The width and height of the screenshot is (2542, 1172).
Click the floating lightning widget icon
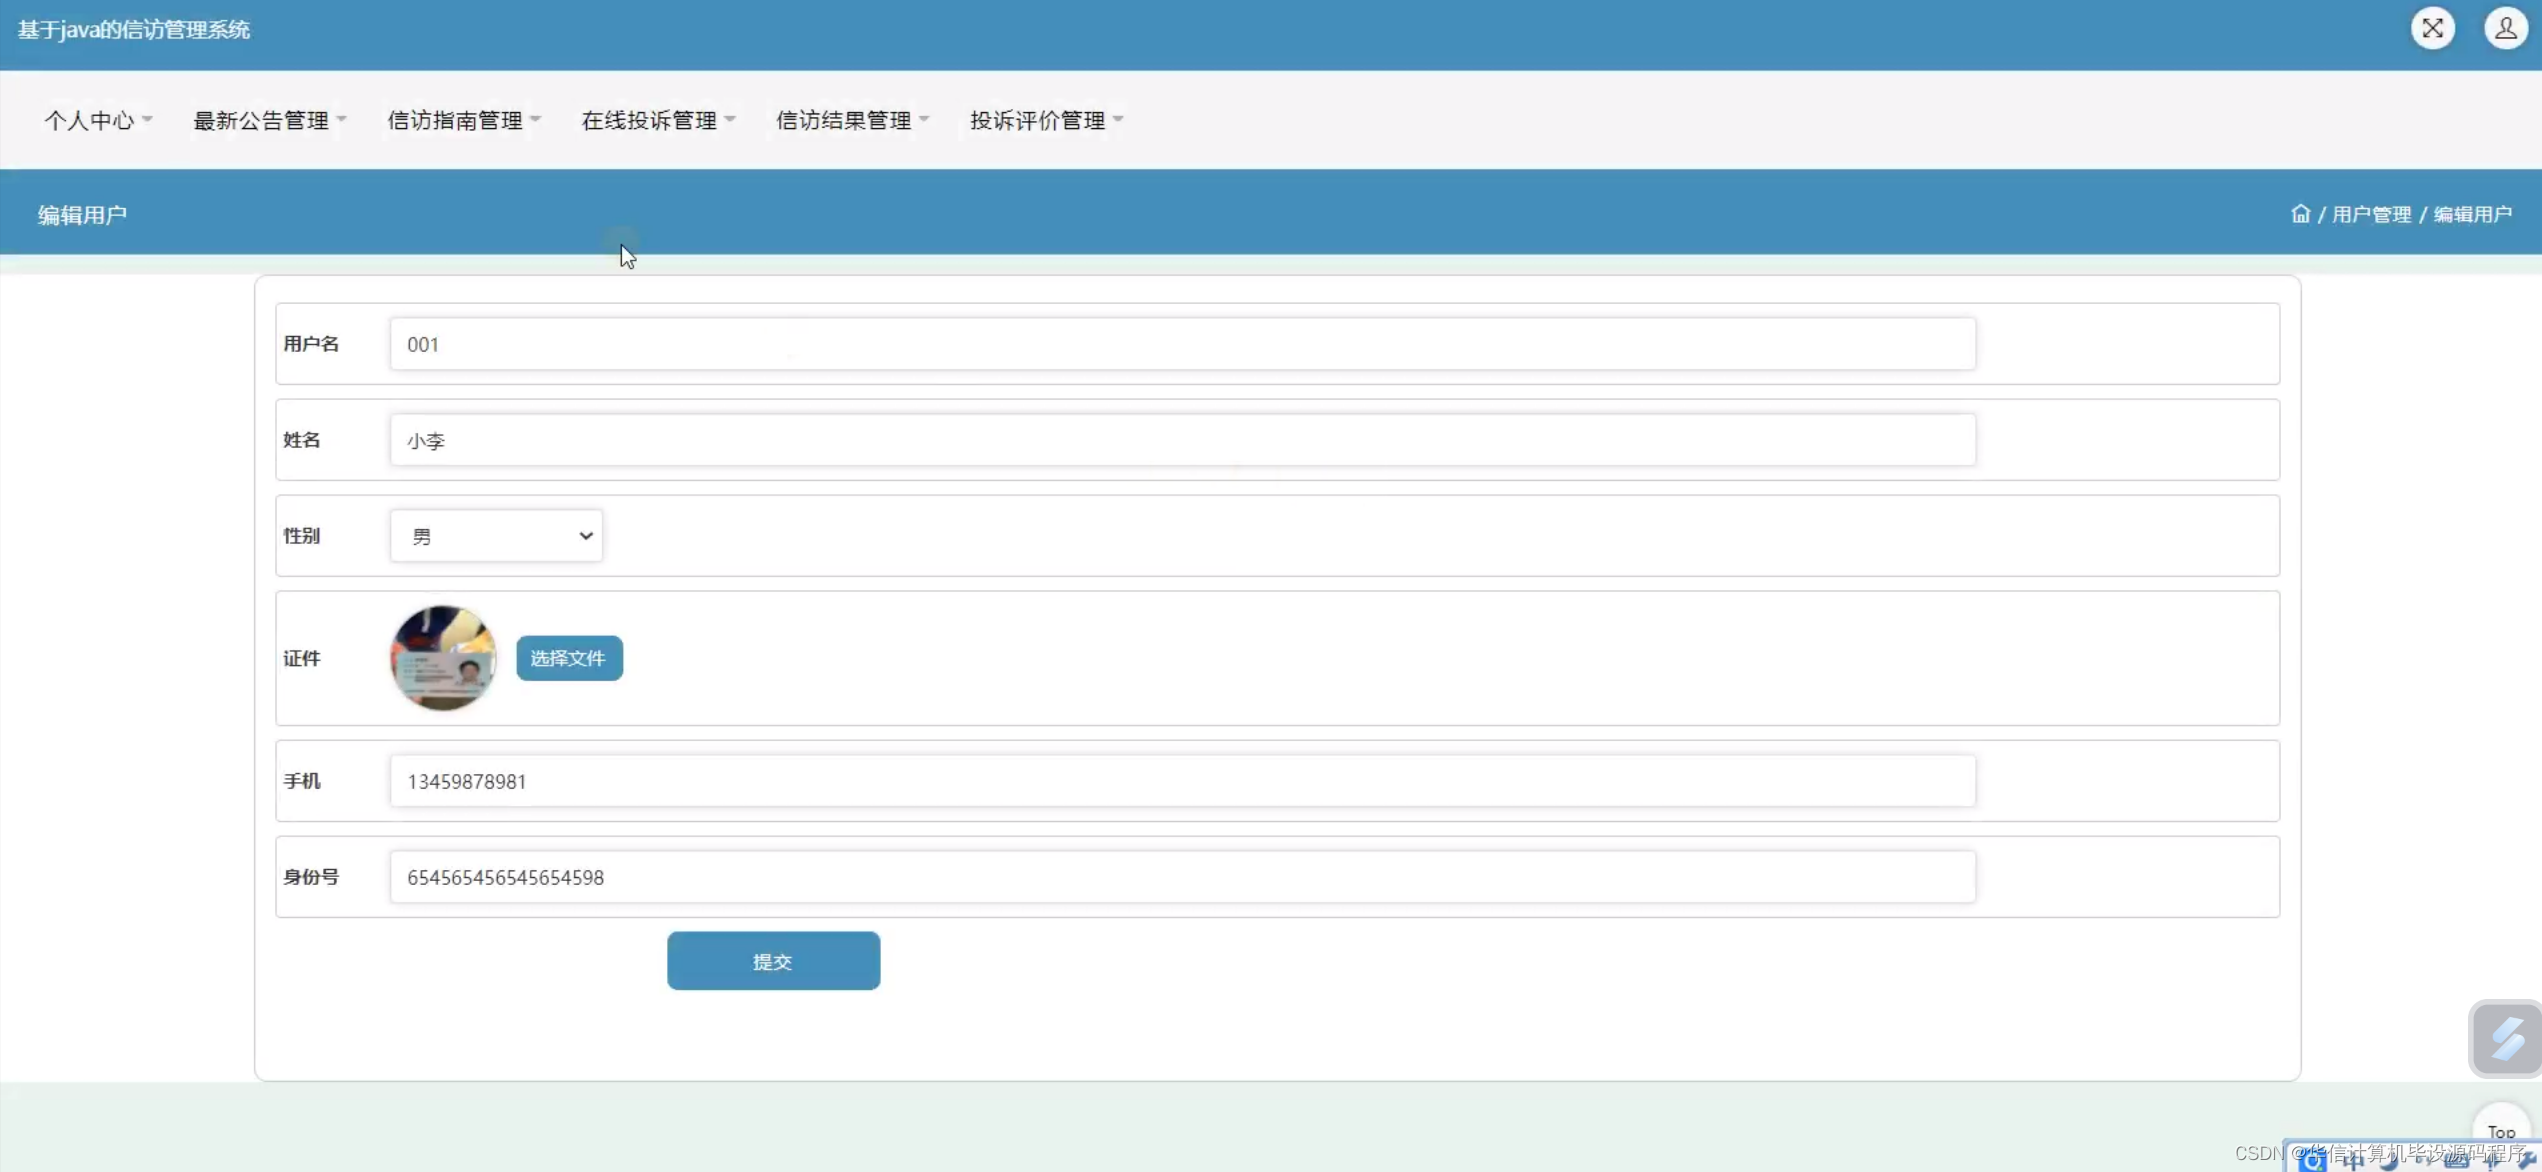coord(2506,1038)
